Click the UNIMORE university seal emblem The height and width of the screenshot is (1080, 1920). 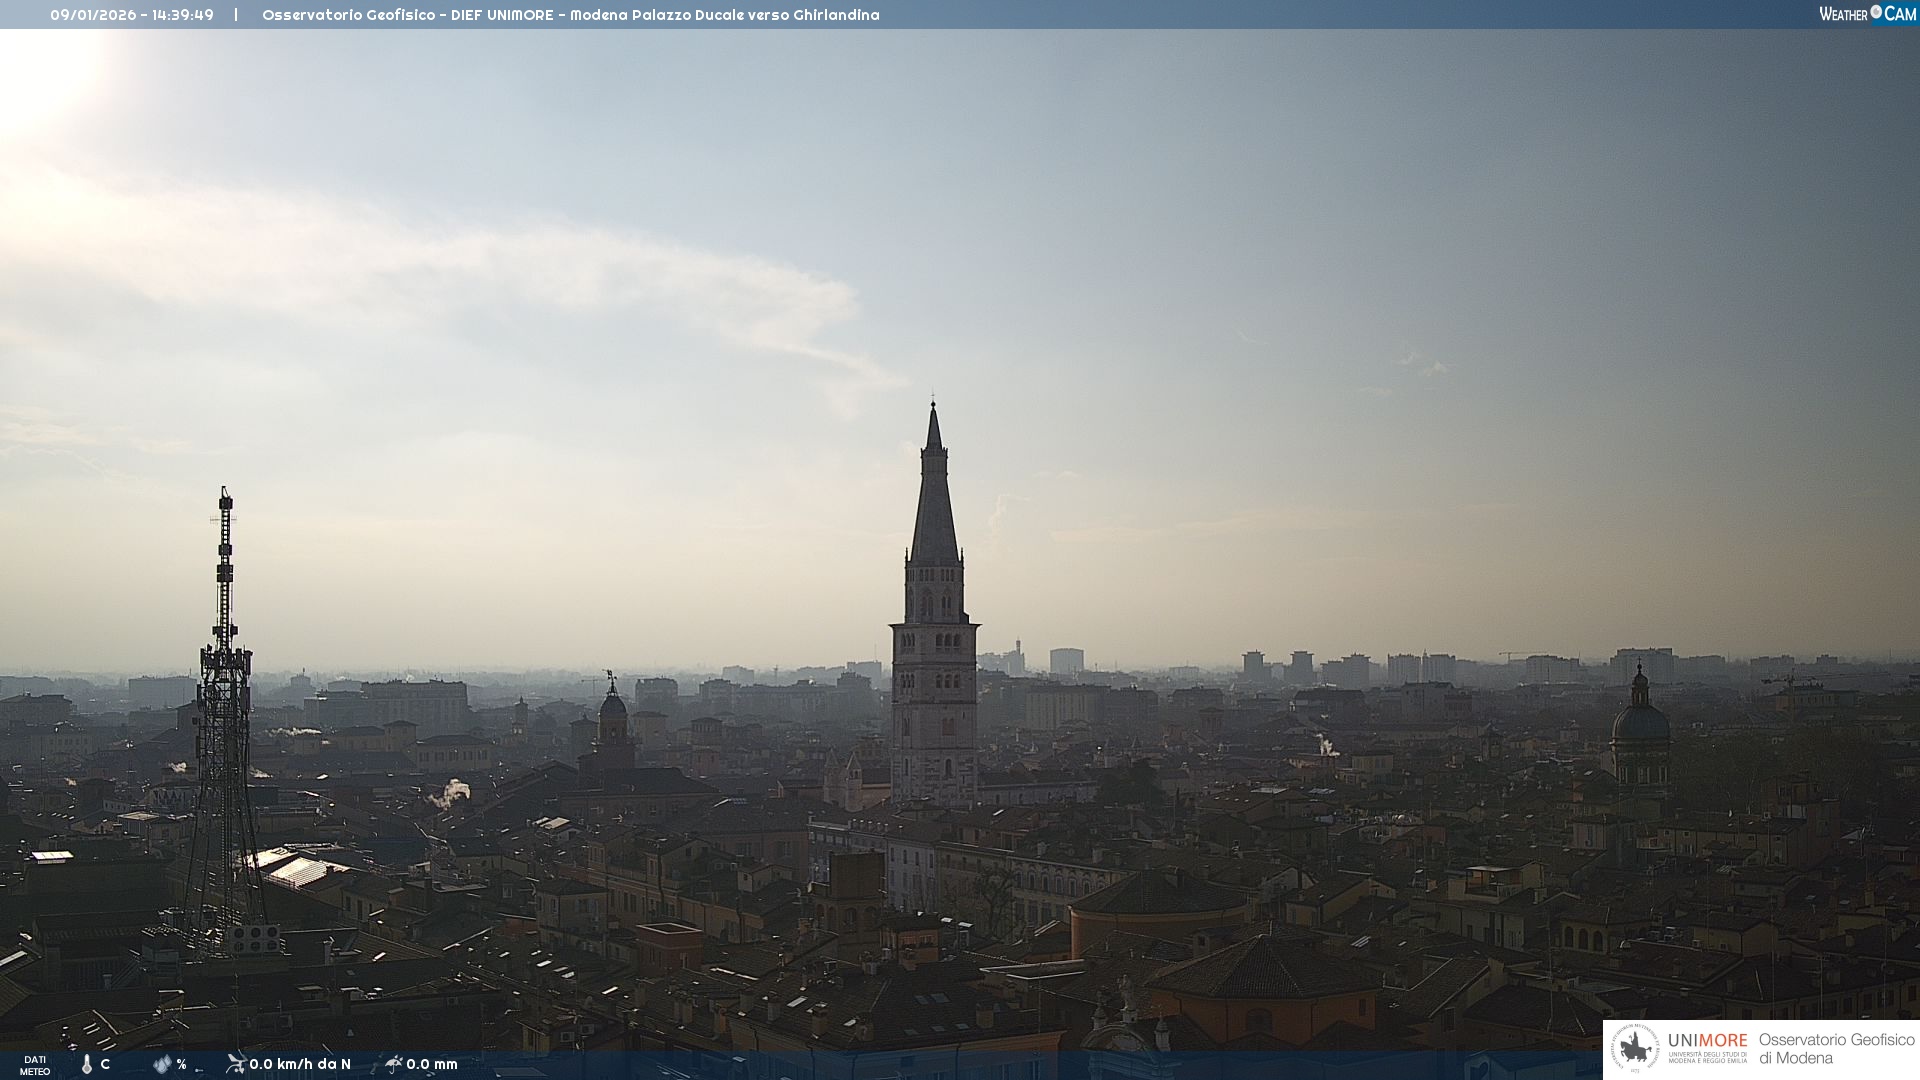1636,1049
